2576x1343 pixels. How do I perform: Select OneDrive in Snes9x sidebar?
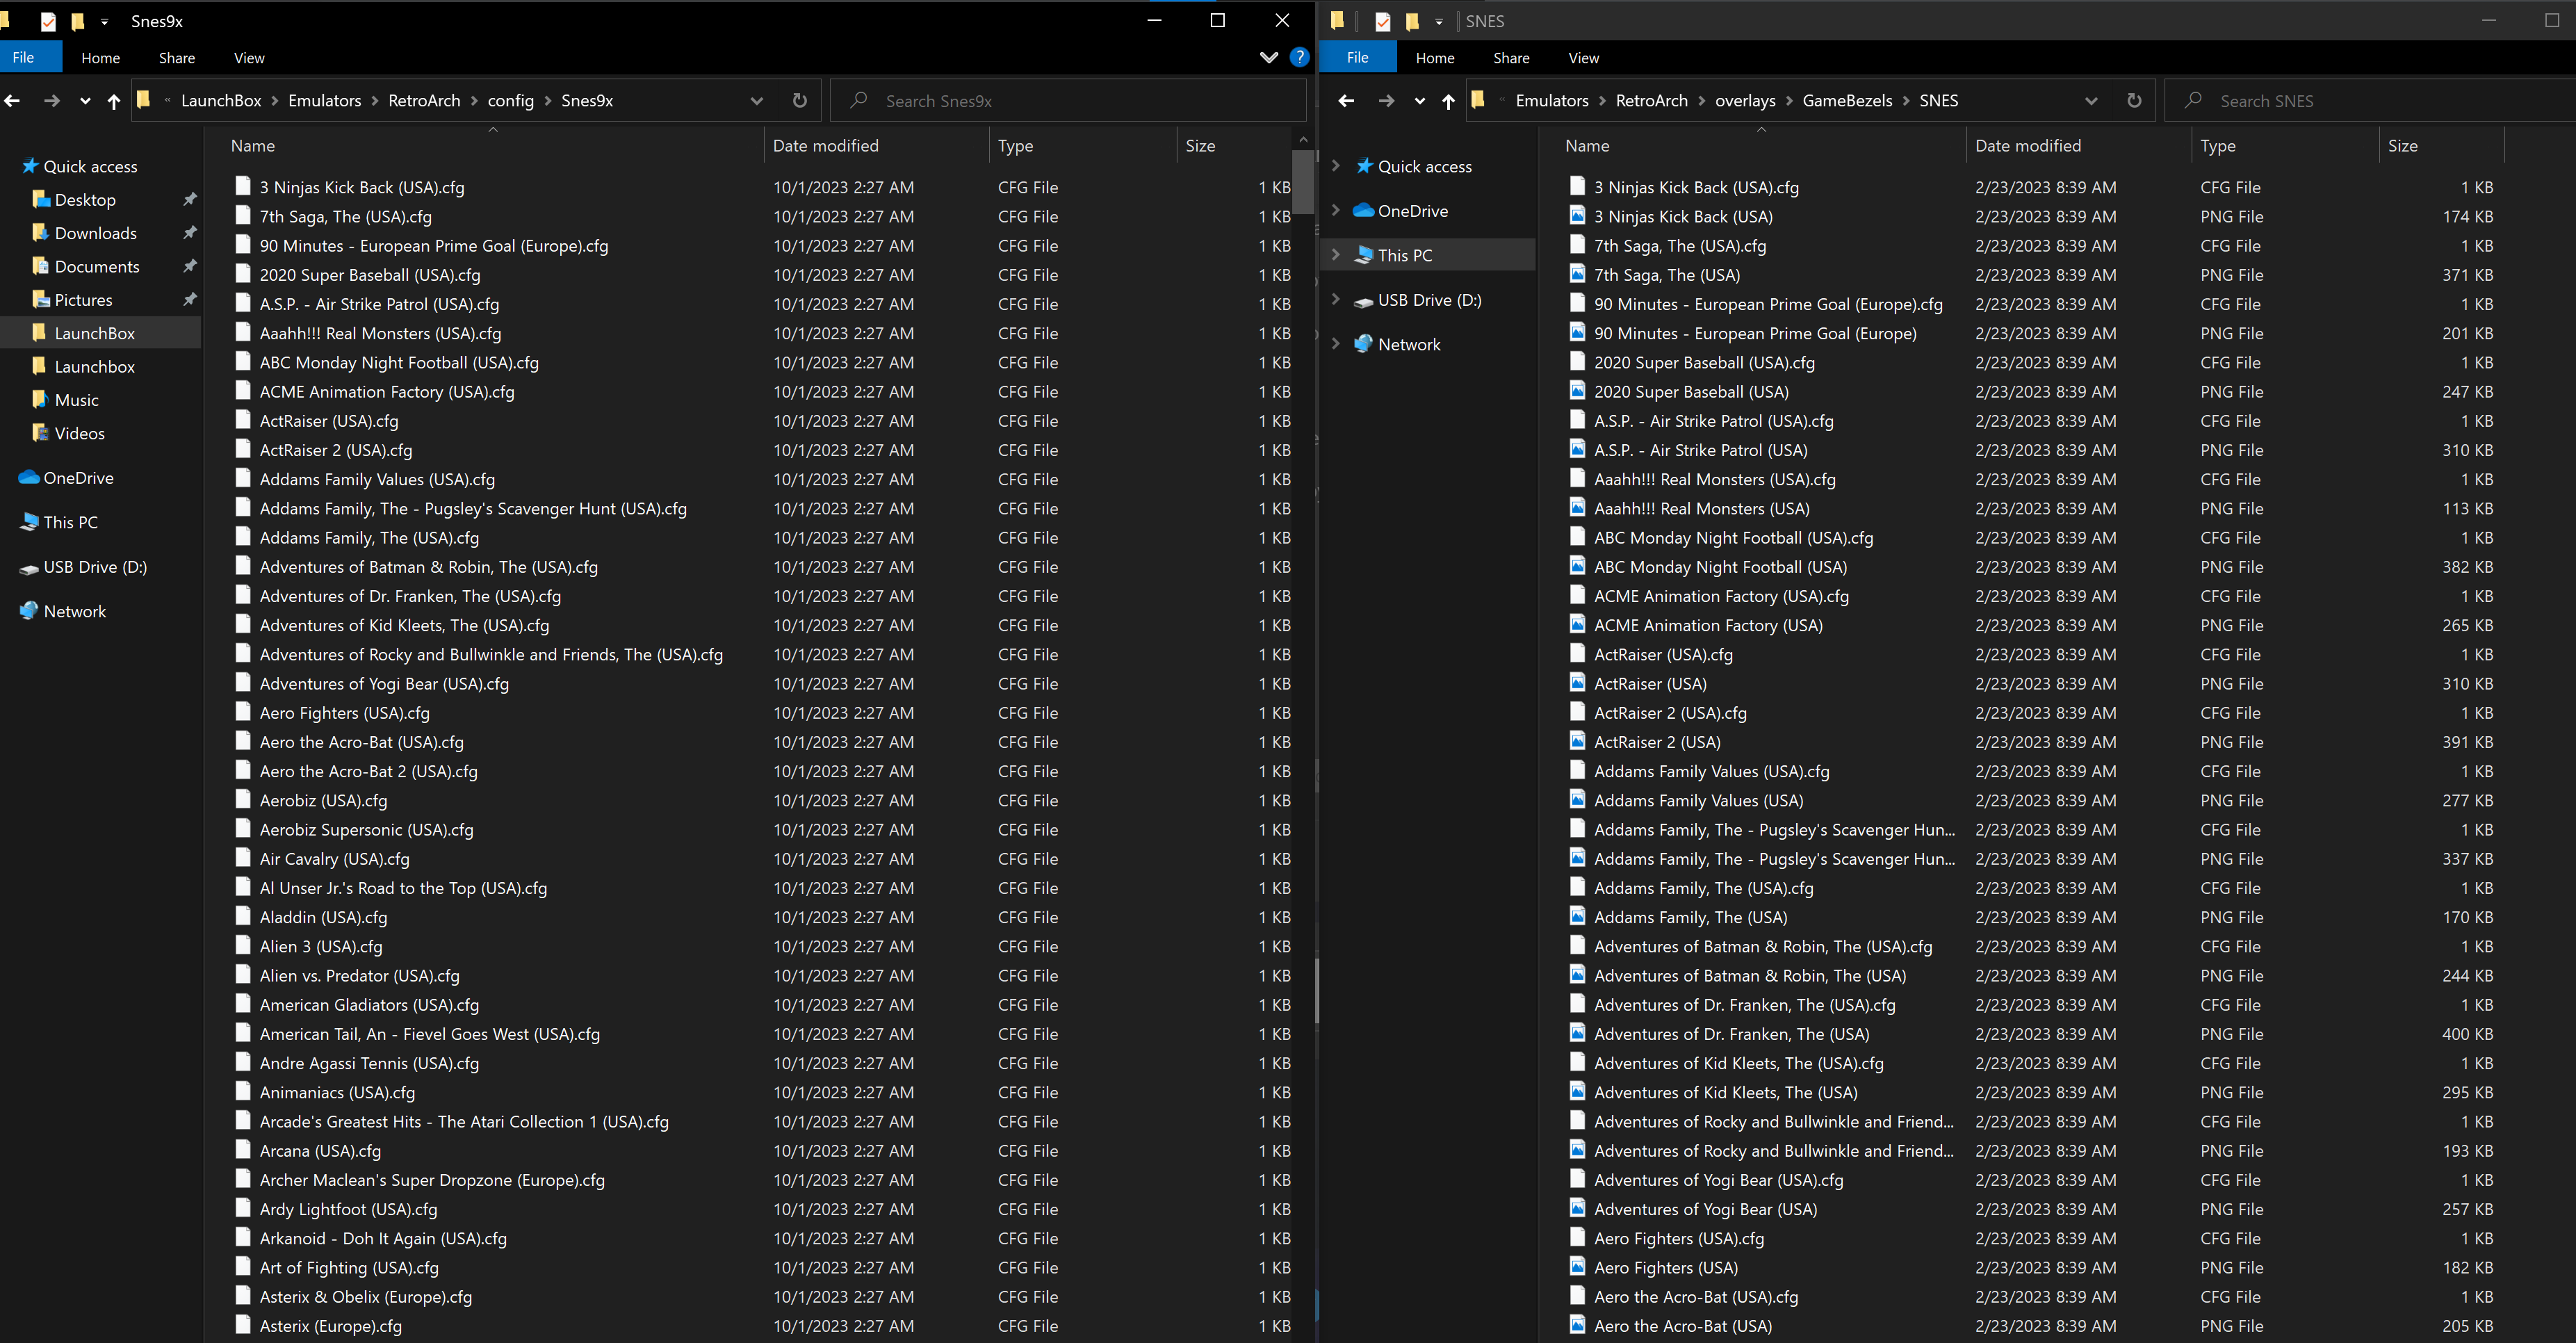(x=78, y=478)
